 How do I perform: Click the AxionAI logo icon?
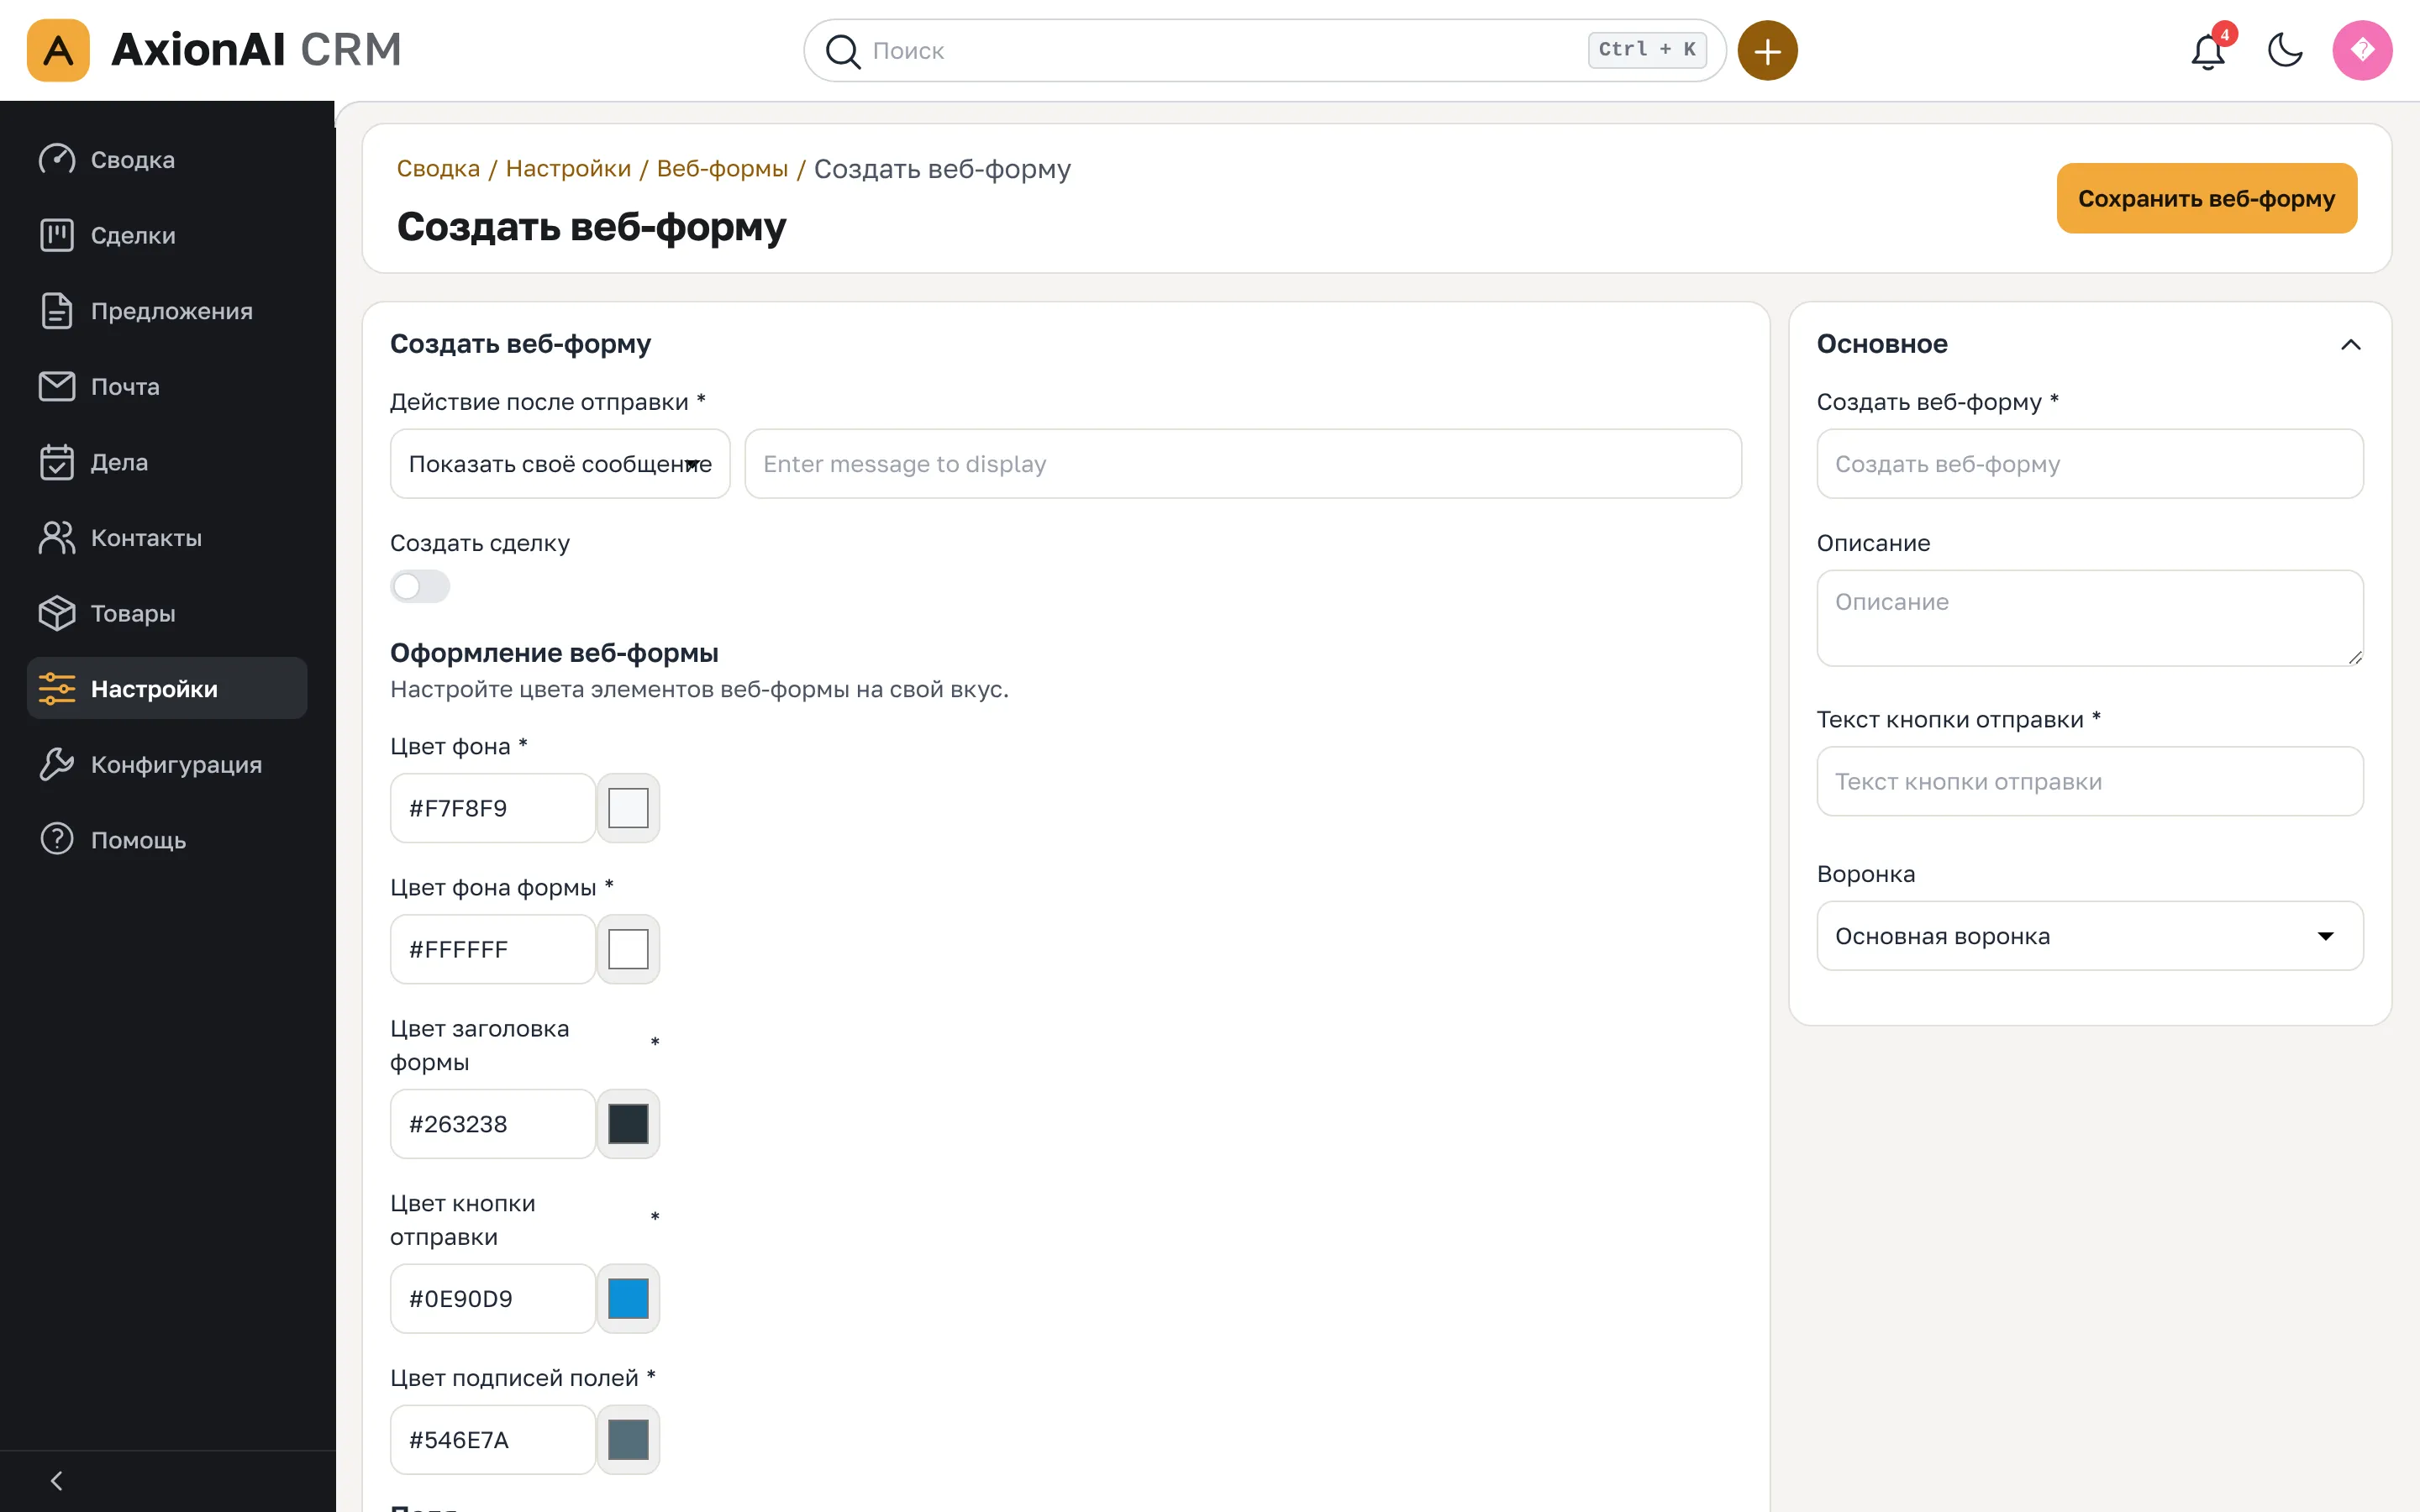pos(58,50)
